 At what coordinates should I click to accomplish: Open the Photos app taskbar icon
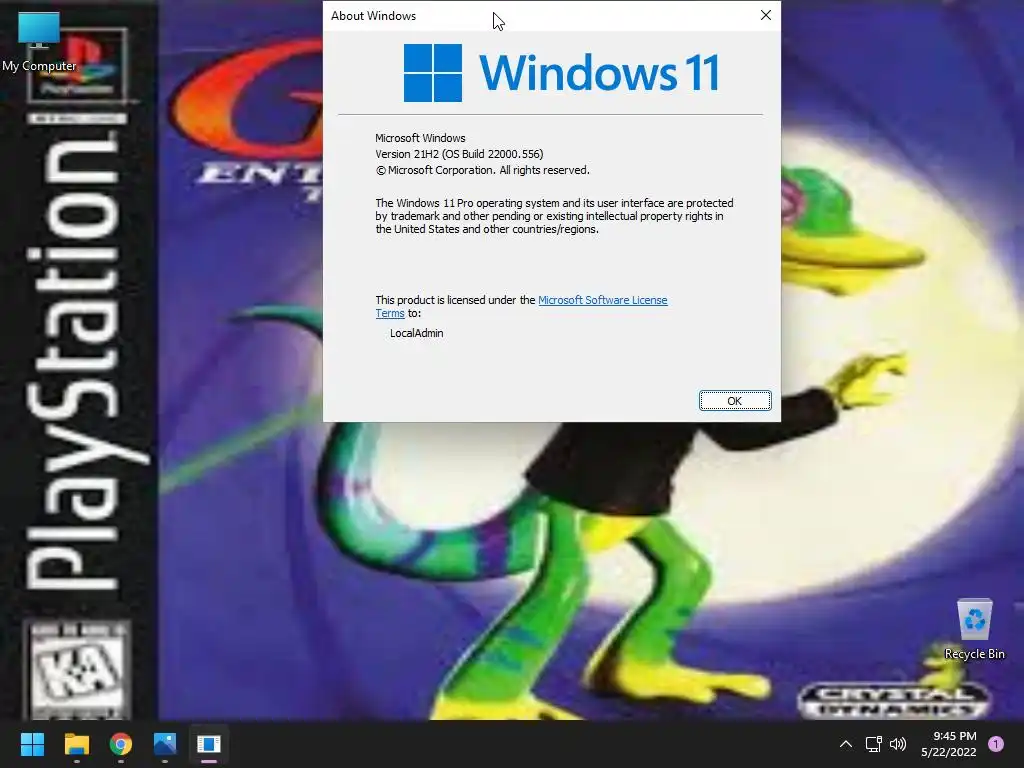click(165, 744)
